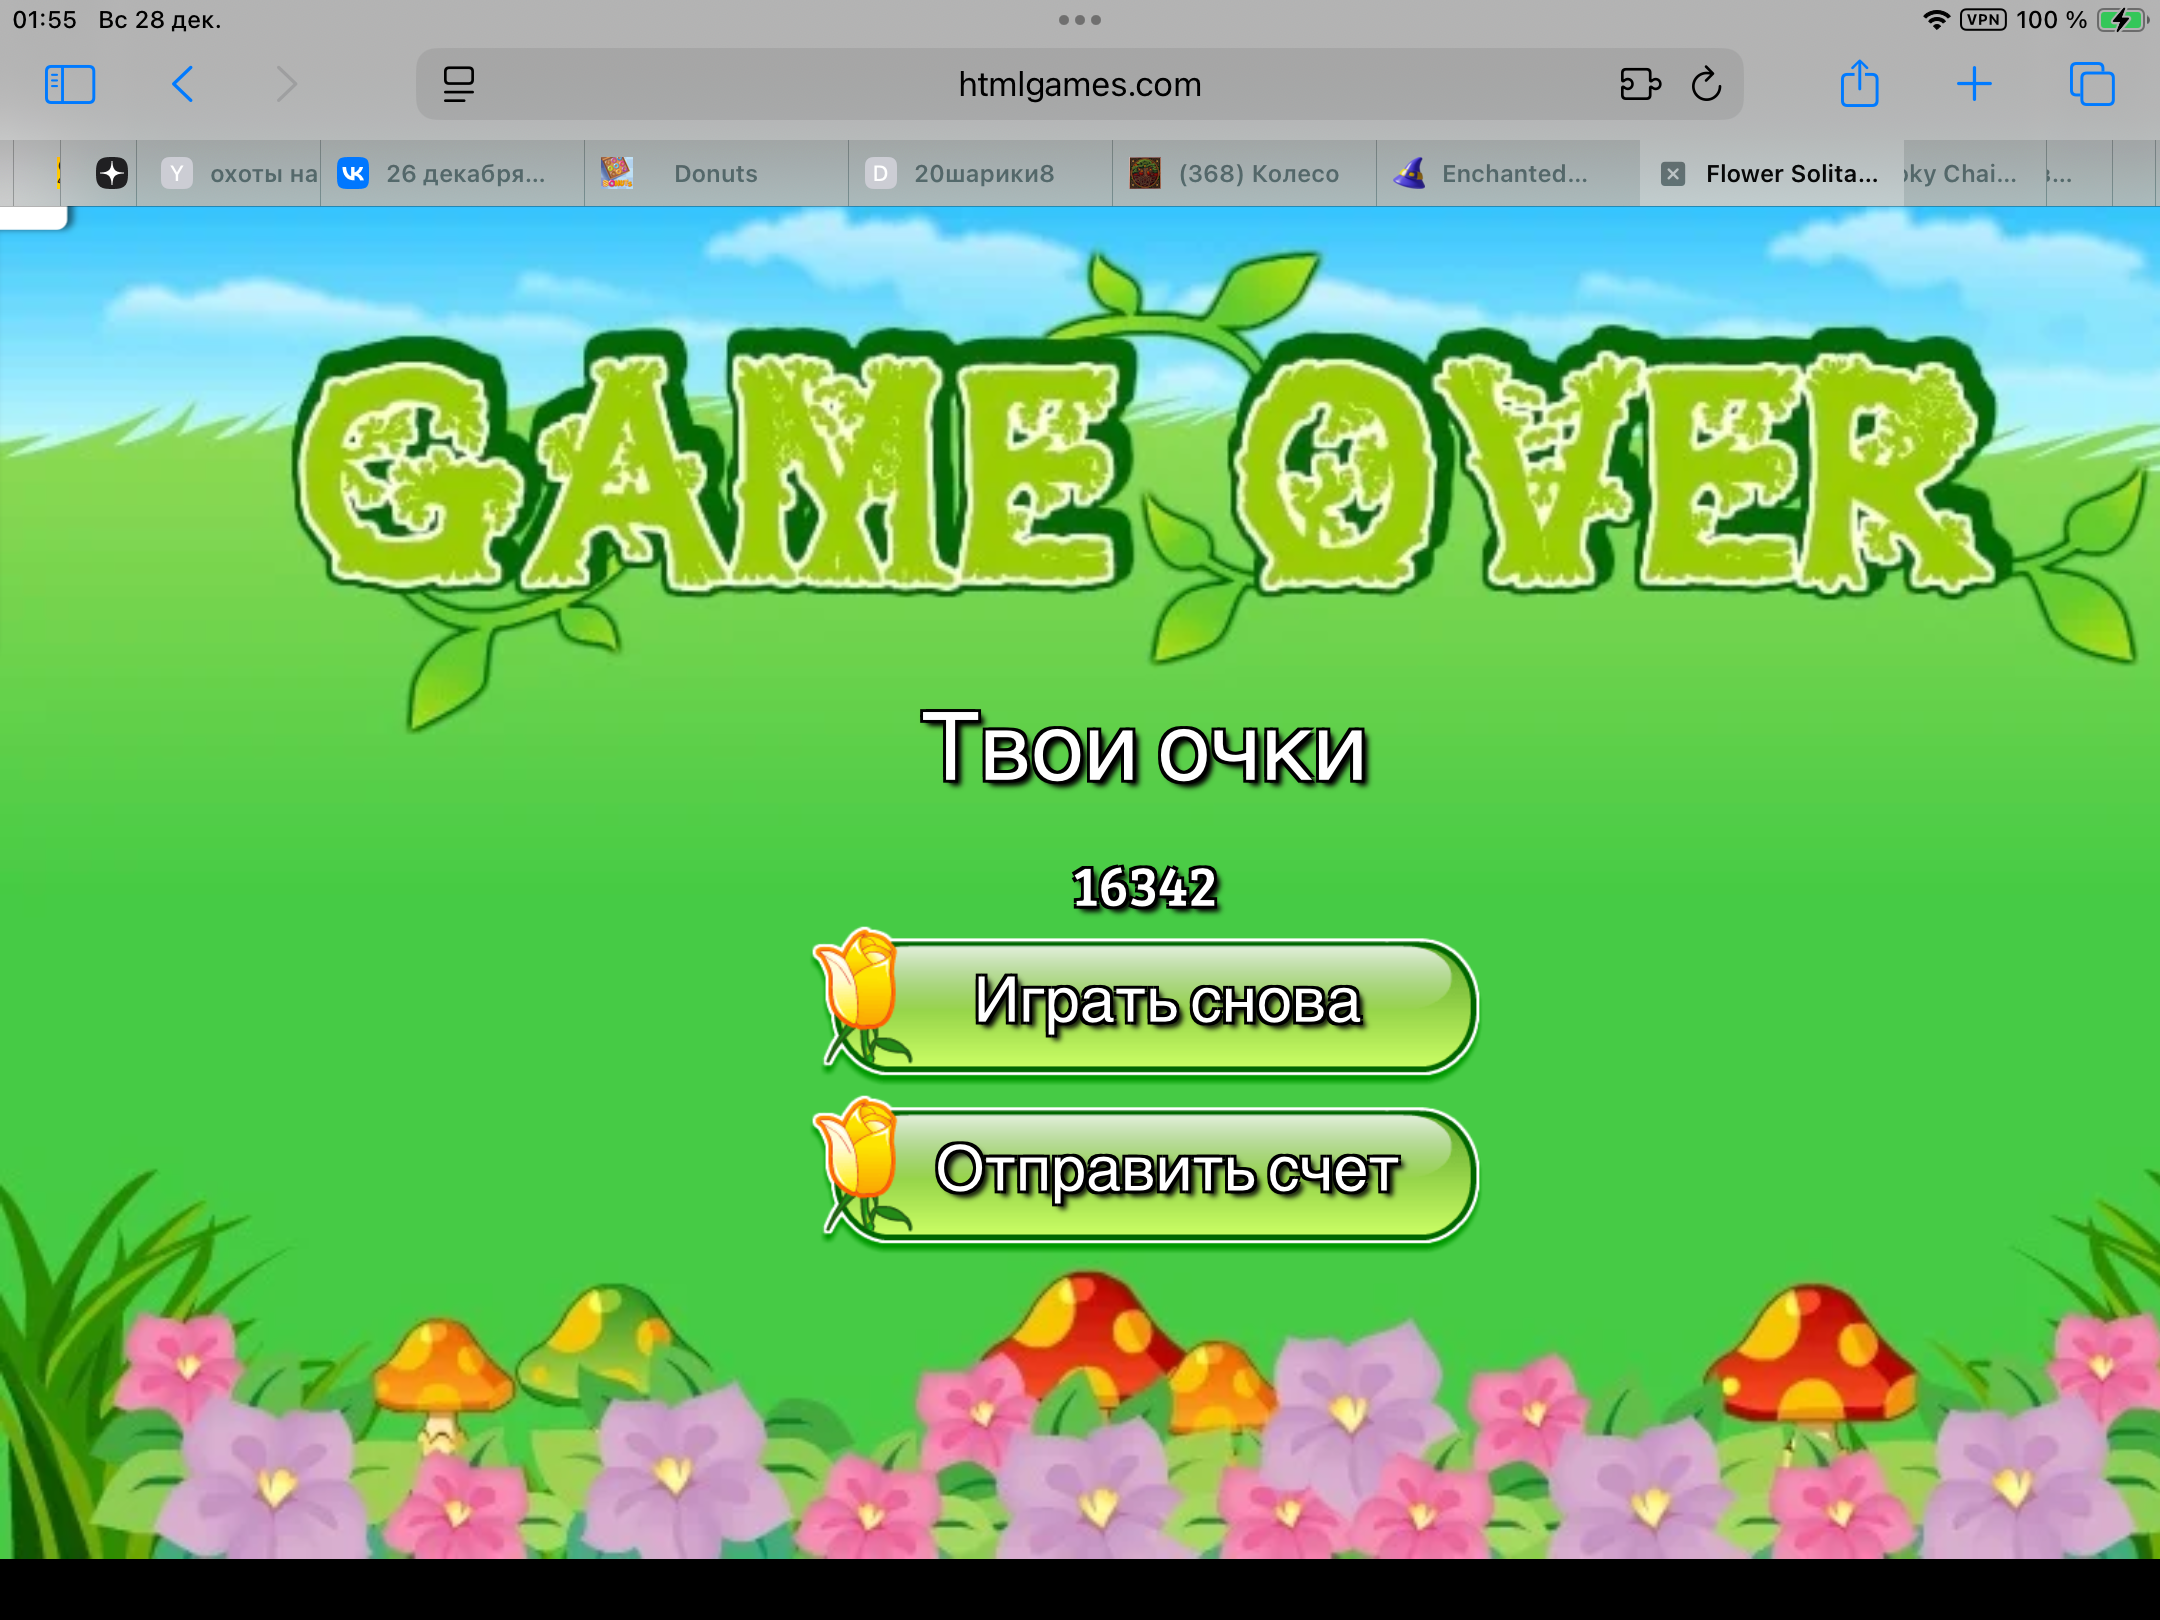Open the extensions puzzle icon
The image size is (2160, 1620).
point(1639,85)
